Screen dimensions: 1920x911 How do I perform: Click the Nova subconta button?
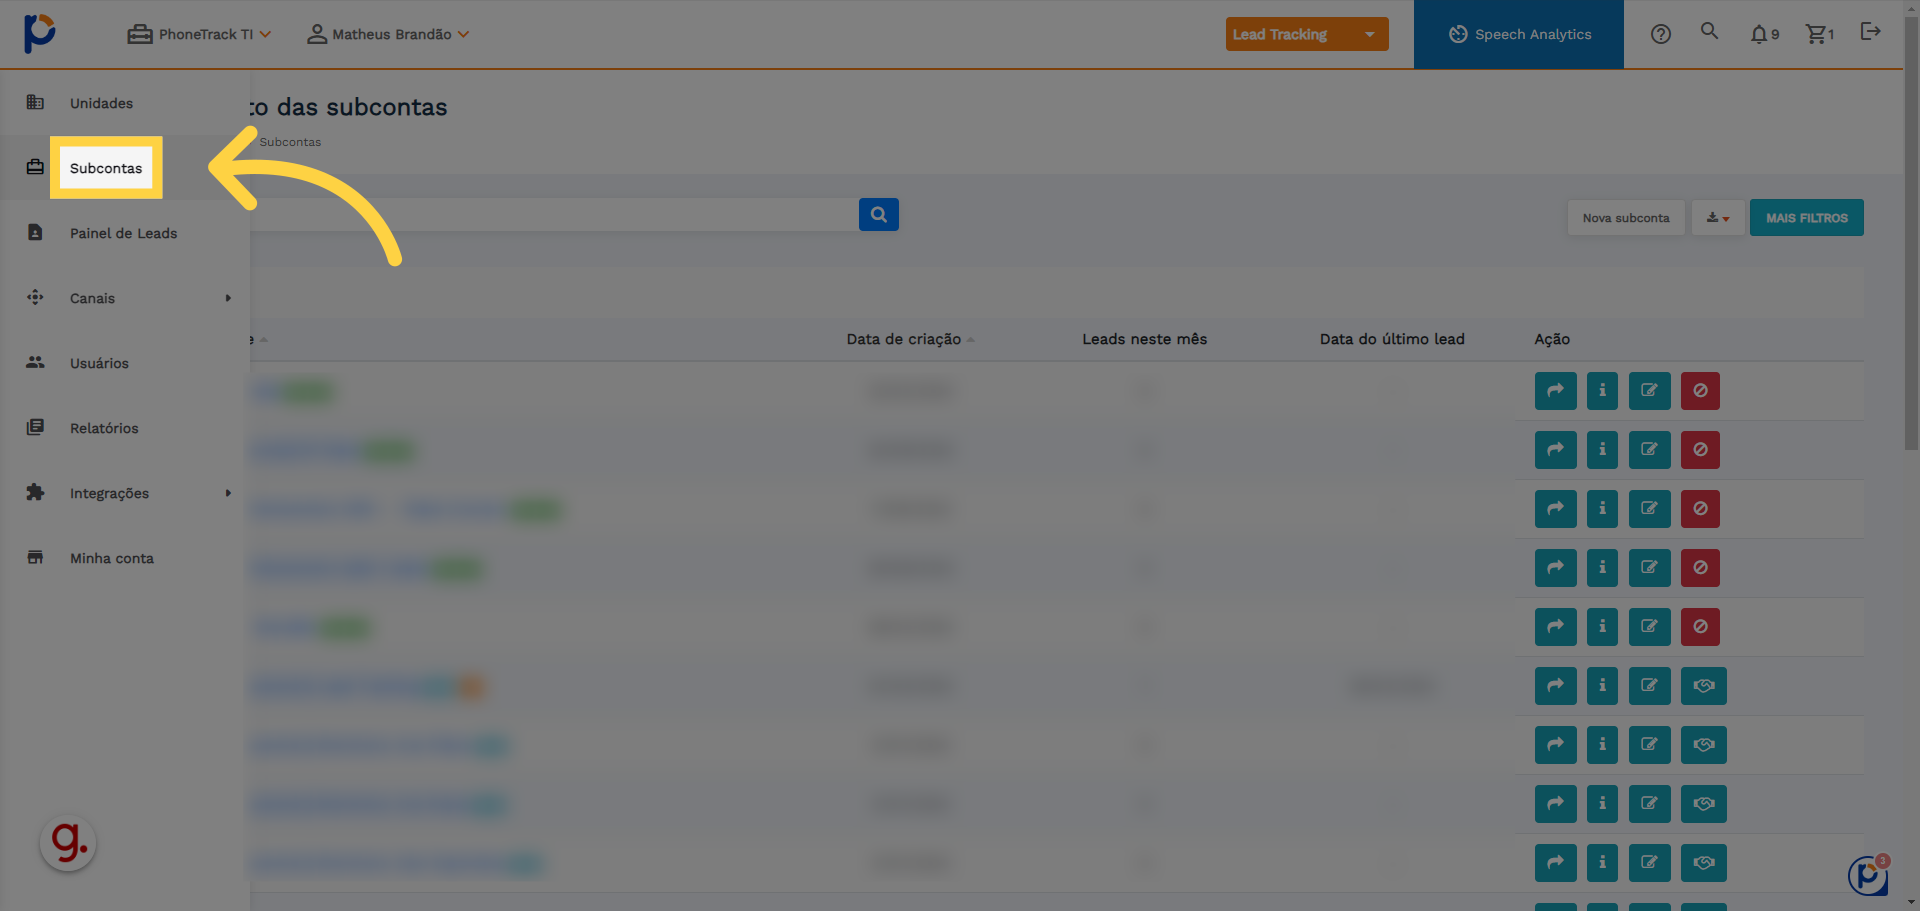pyautogui.click(x=1625, y=218)
